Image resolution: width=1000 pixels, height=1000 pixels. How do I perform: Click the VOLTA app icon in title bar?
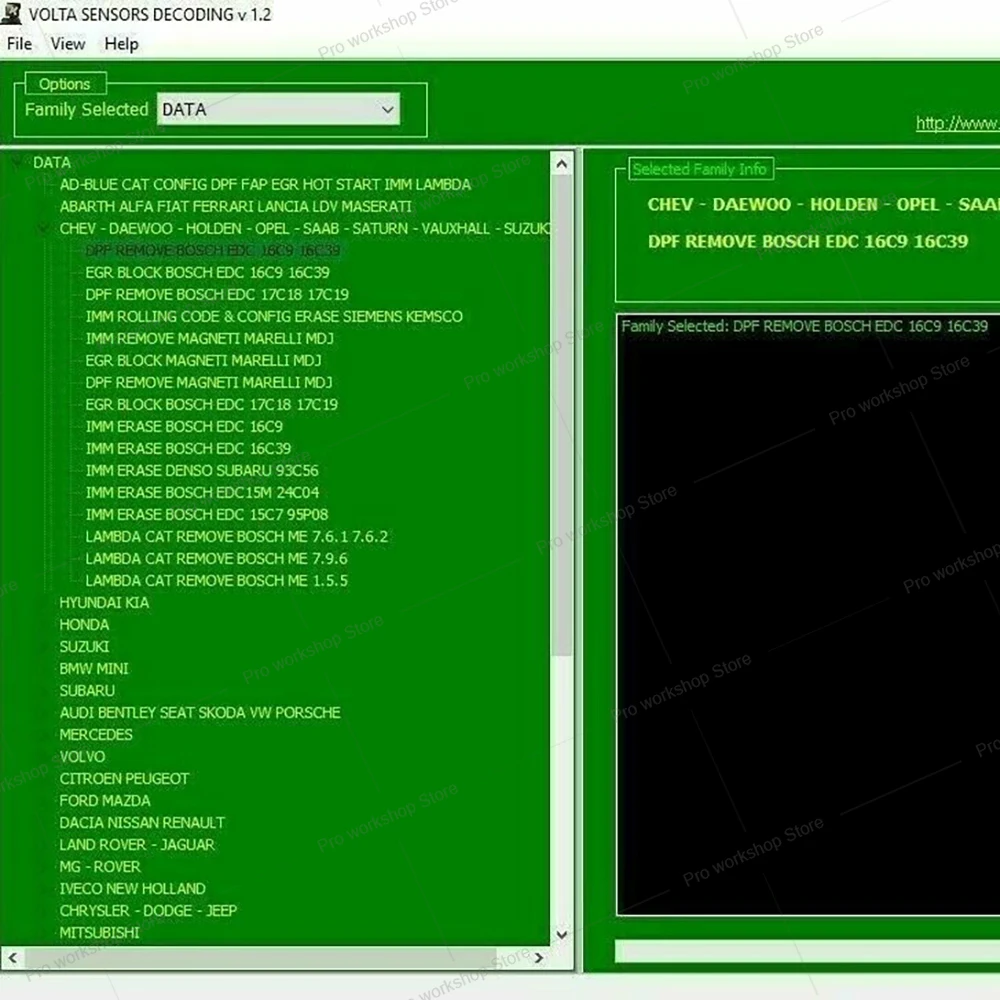coord(11,13)
